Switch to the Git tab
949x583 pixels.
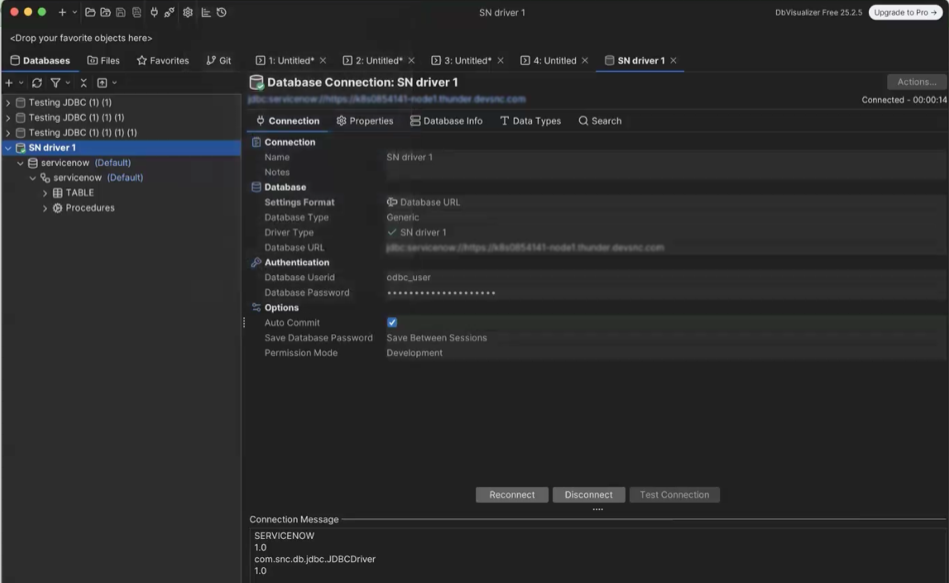[218, 61]
